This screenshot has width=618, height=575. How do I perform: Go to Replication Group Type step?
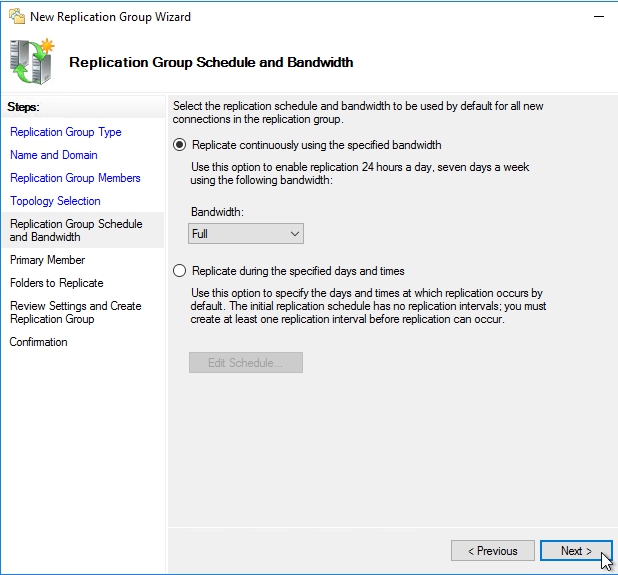[65, 132]
